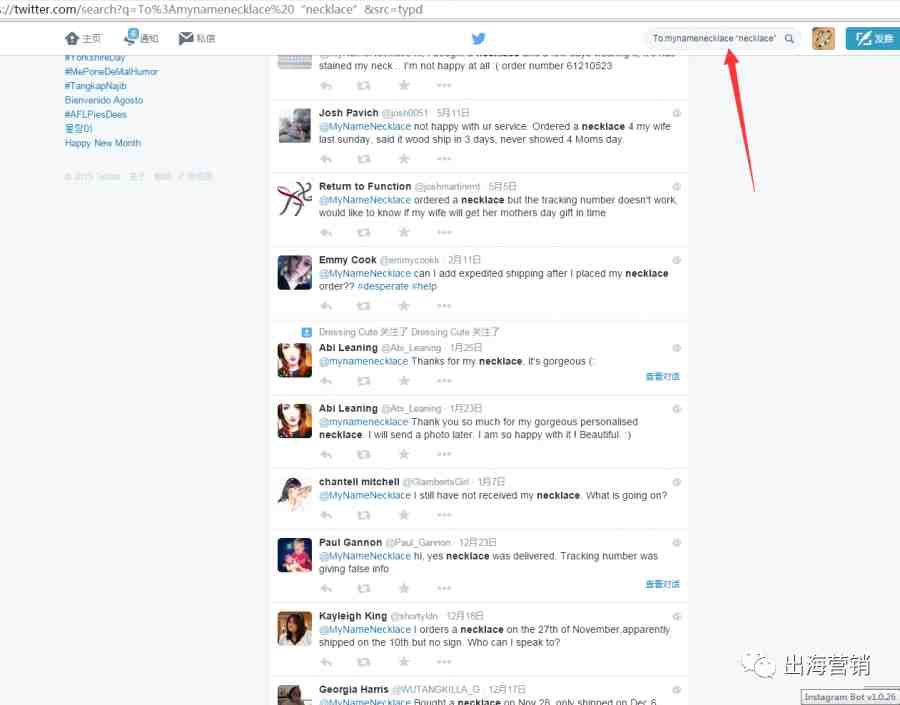The width and height of the screenshot is (900, 705).
Task: Reply to Kayleigh King's tweet
Action: click(326, 662)
